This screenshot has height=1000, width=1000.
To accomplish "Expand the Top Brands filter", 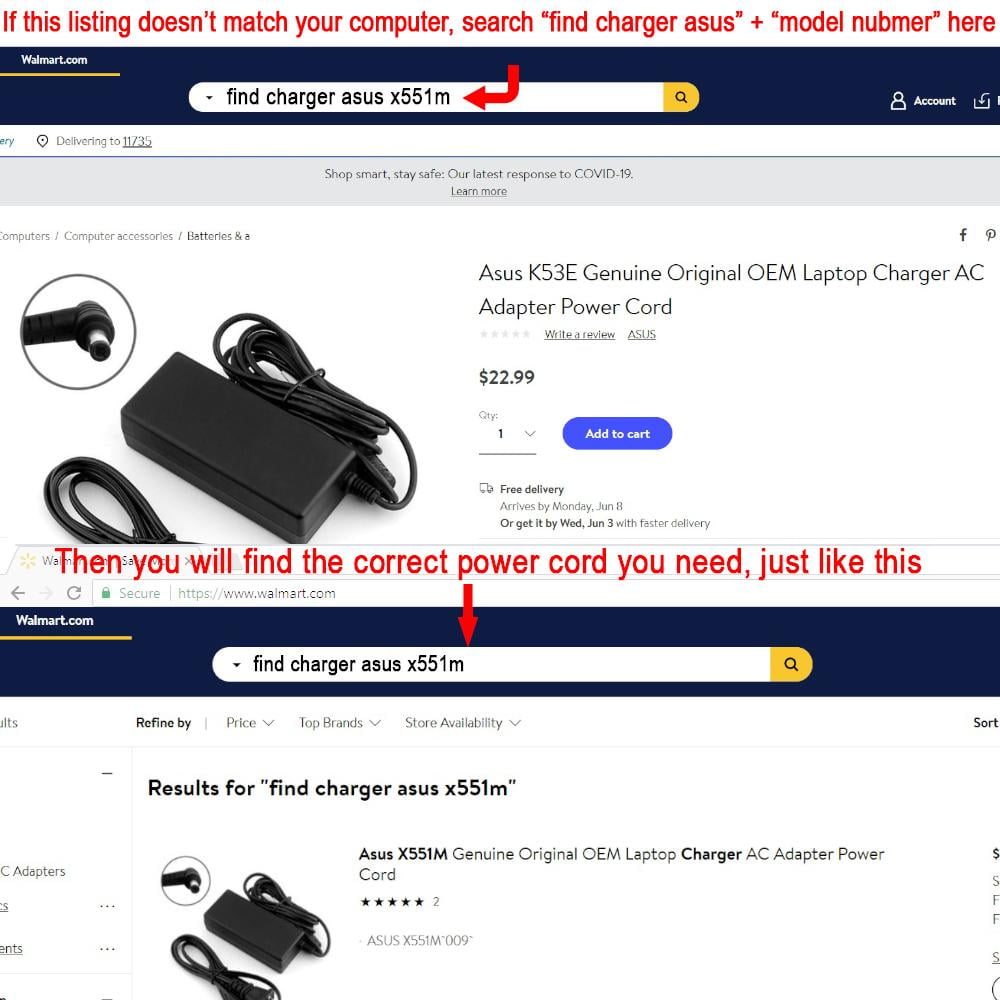I will point(339,723).
